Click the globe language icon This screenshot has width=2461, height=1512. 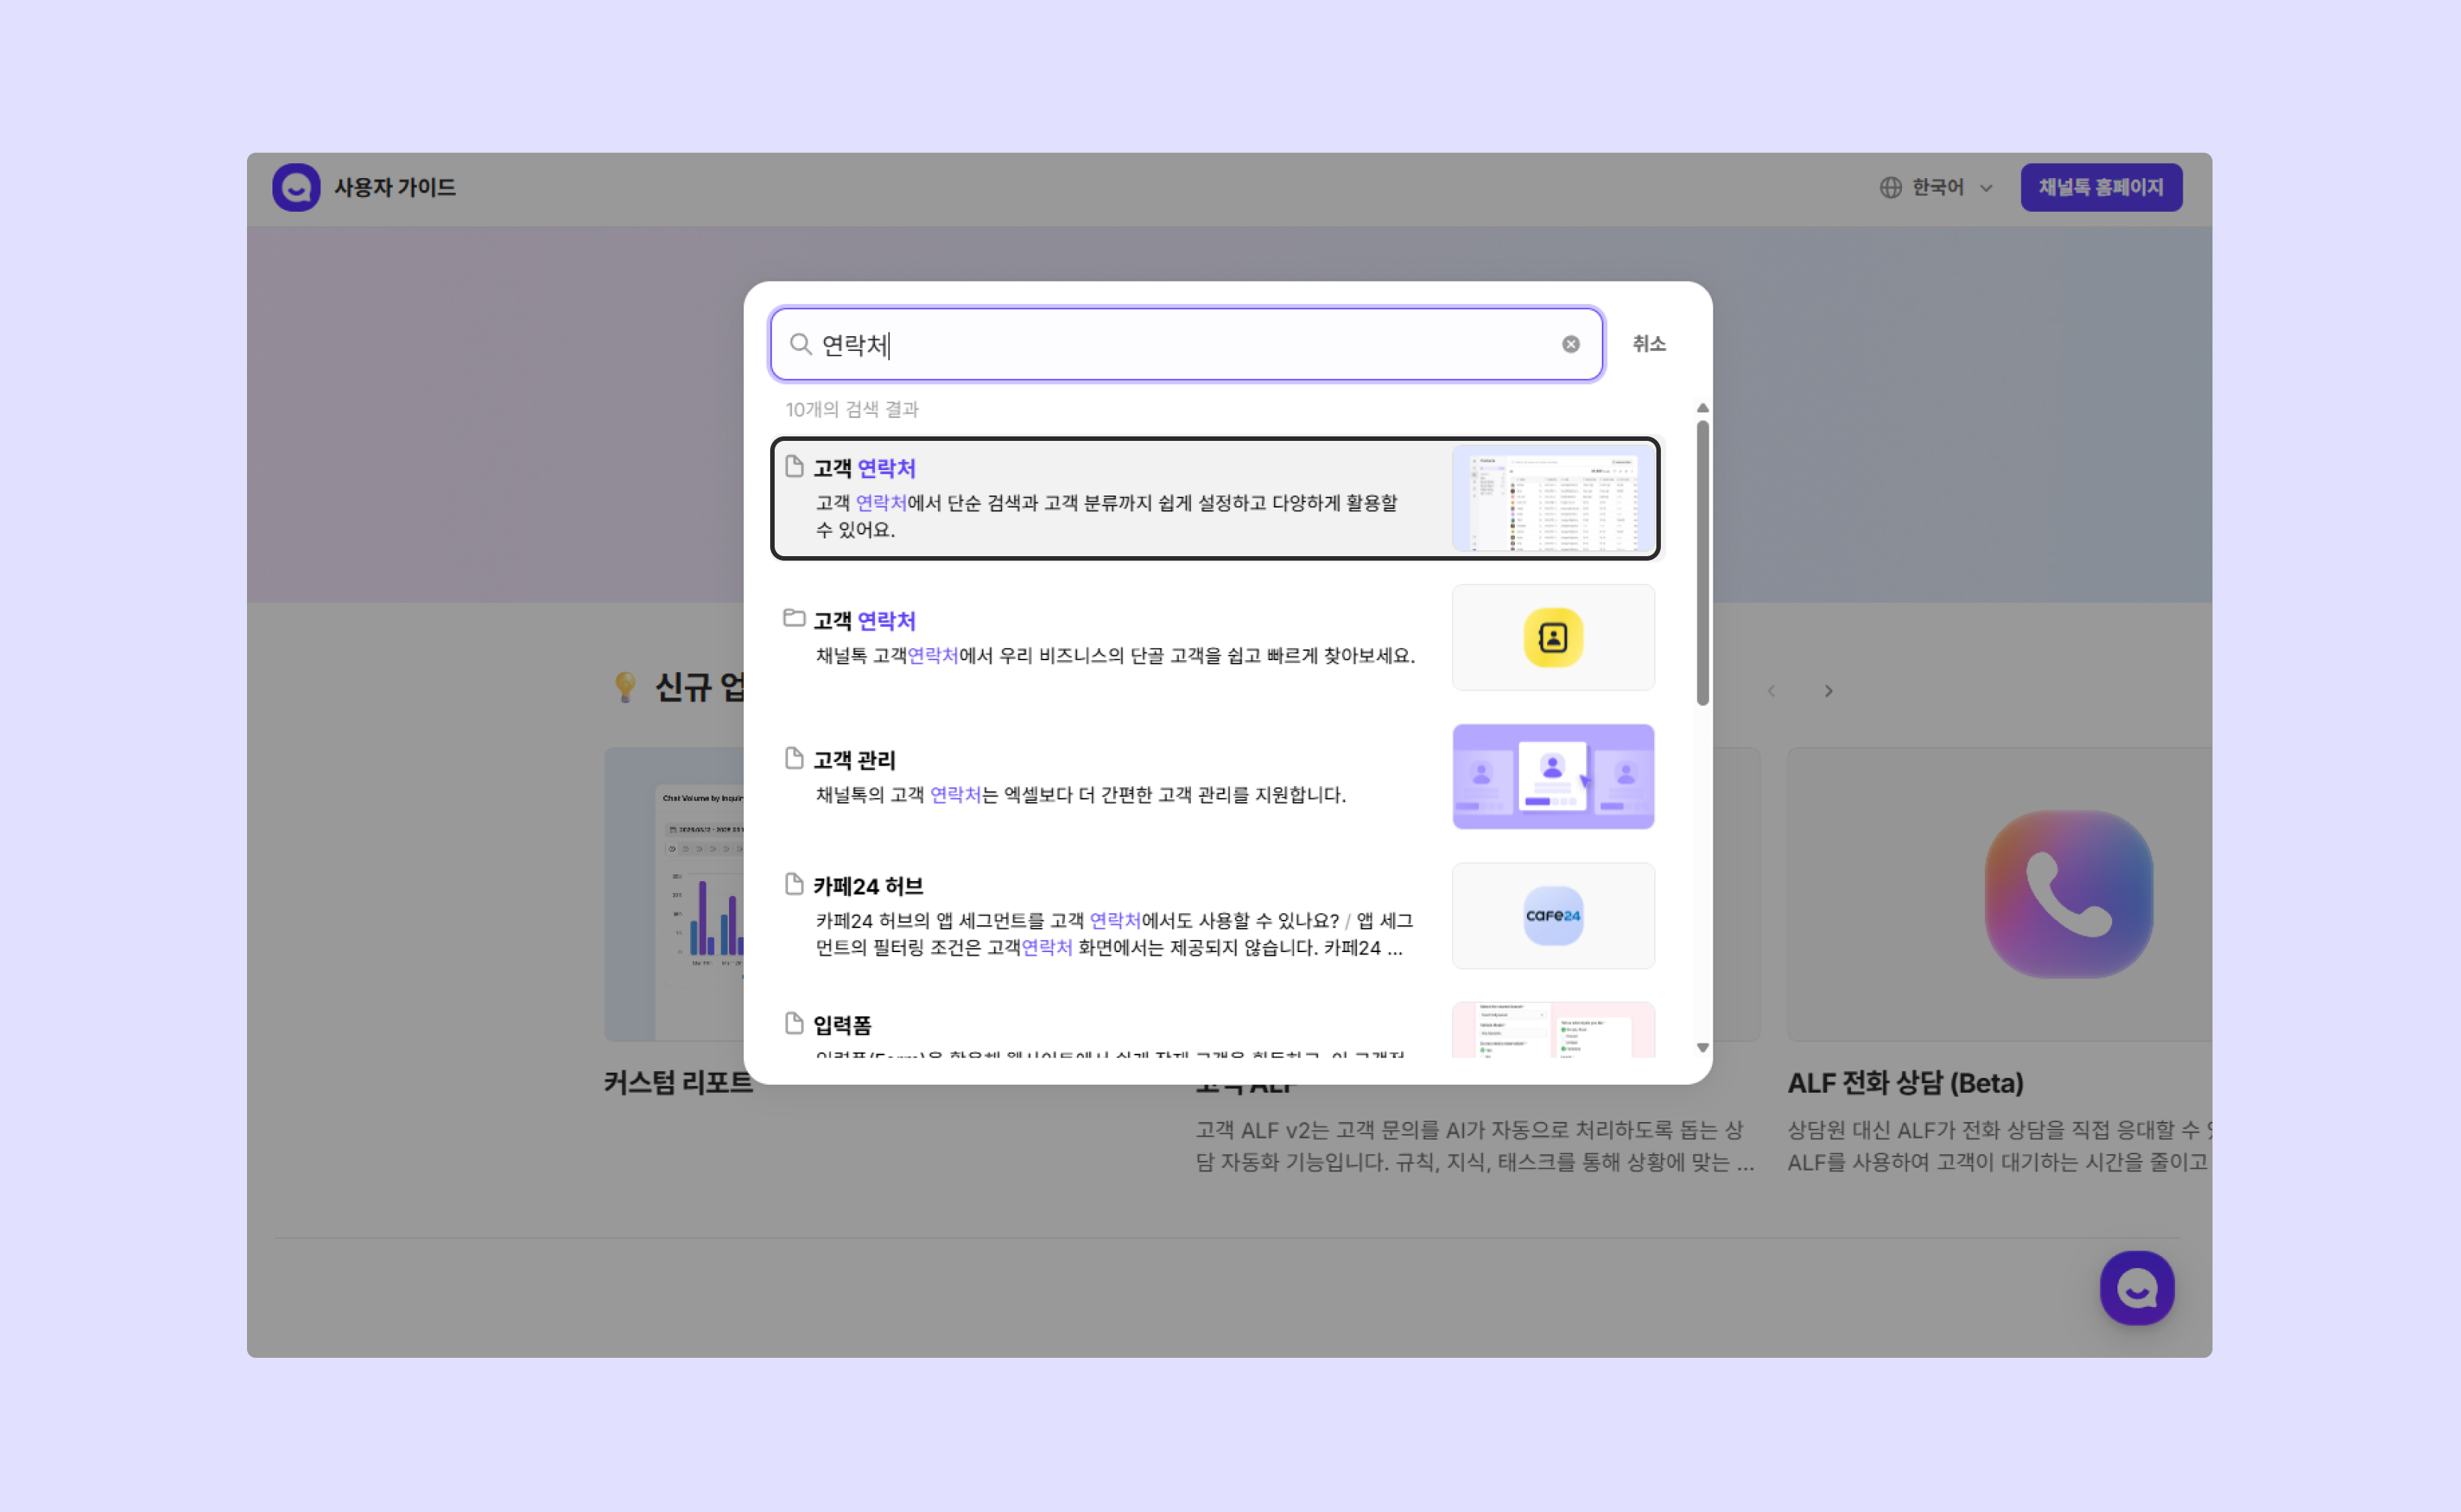pos(1889,187)
